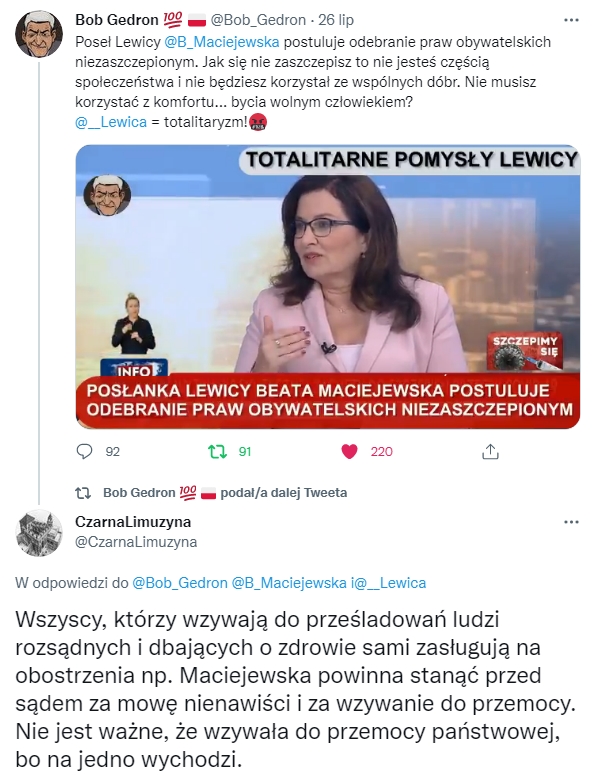596x780 pixels.
Task: Select the Bob Gedron display name
Action: pos(116,20)
